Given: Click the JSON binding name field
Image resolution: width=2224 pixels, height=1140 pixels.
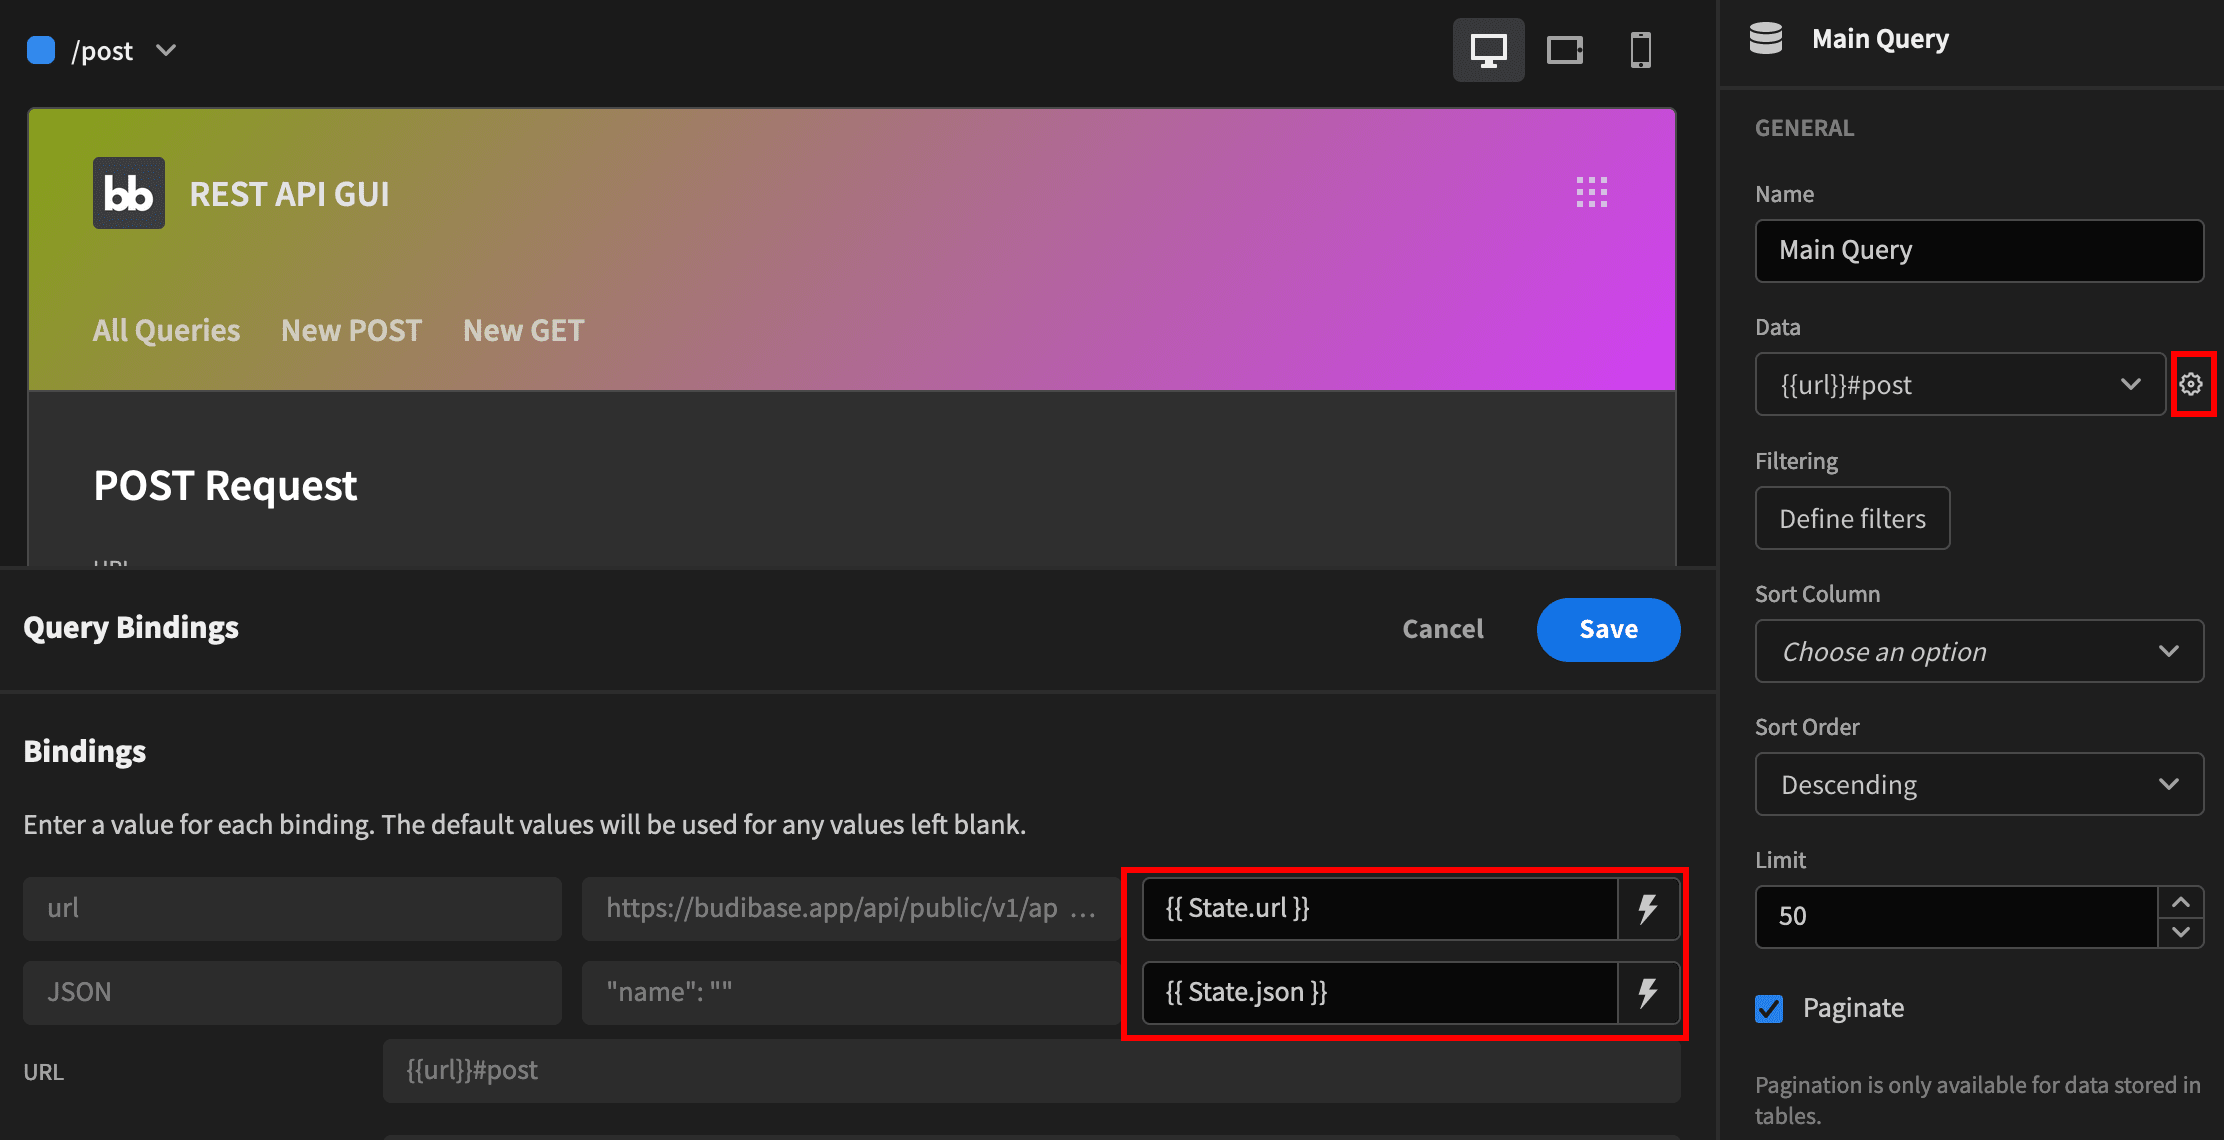Looking at the screenshot, I should coord(292,993).
